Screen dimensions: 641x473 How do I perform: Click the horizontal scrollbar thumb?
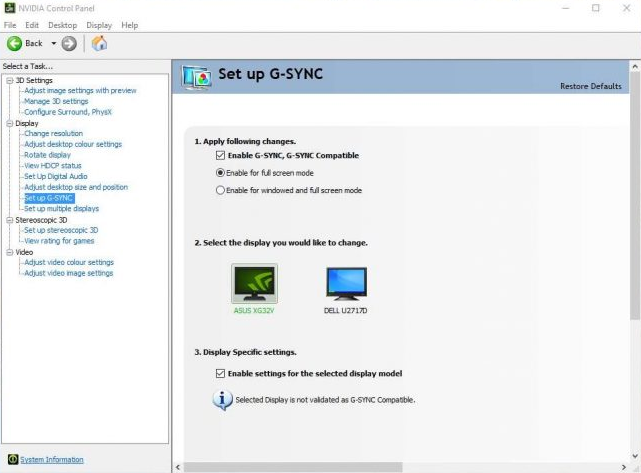293,467
